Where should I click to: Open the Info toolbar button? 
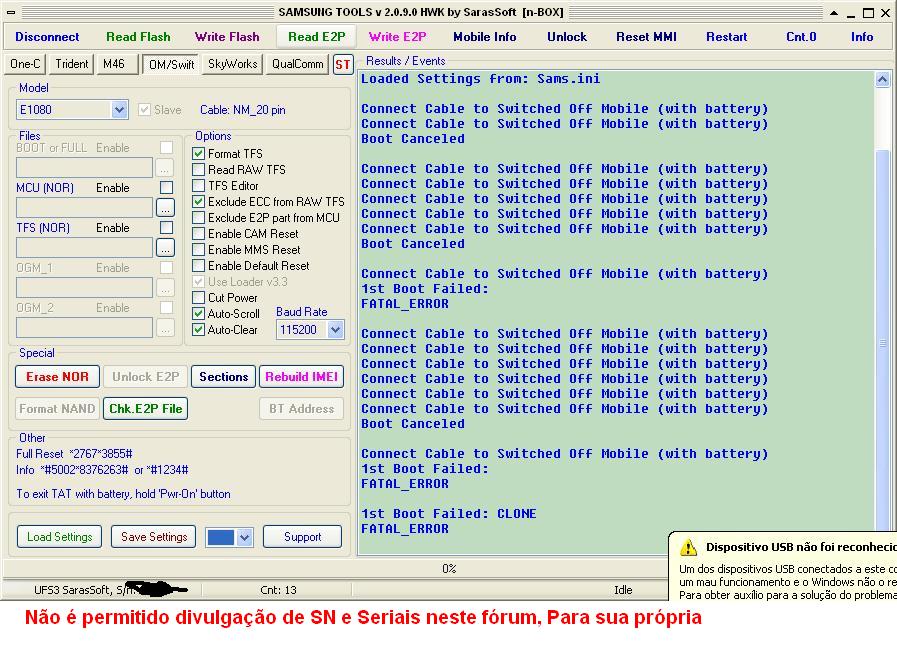pos(862,37)
